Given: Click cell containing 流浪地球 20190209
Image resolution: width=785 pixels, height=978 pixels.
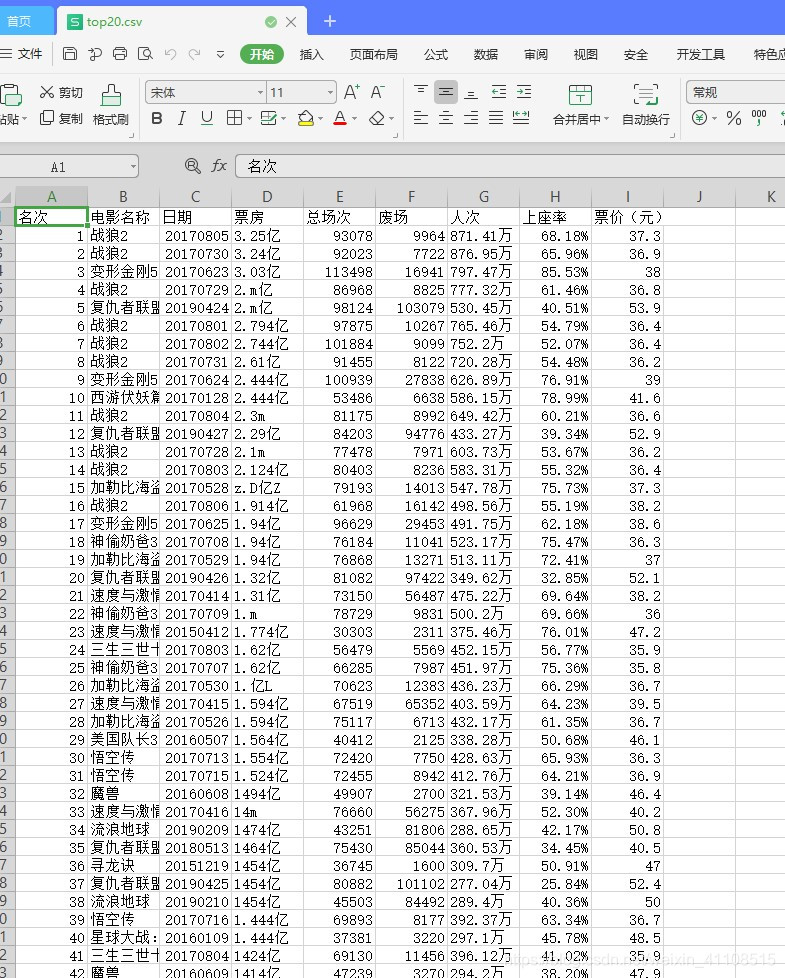Looking at the screenshot, I should coord(123,830).
